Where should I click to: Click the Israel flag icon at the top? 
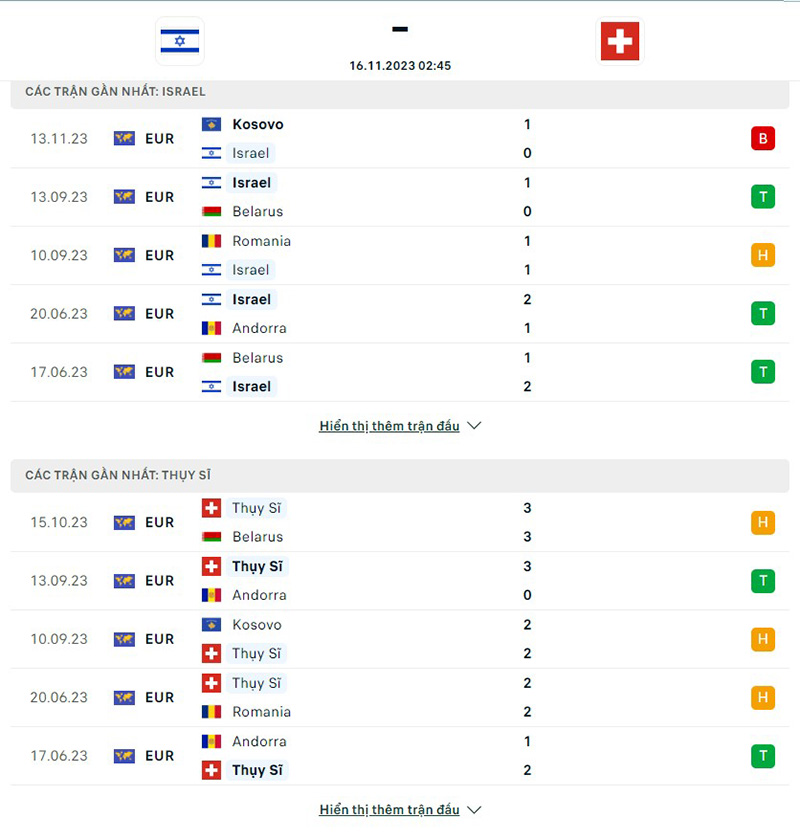pos(180,42)
